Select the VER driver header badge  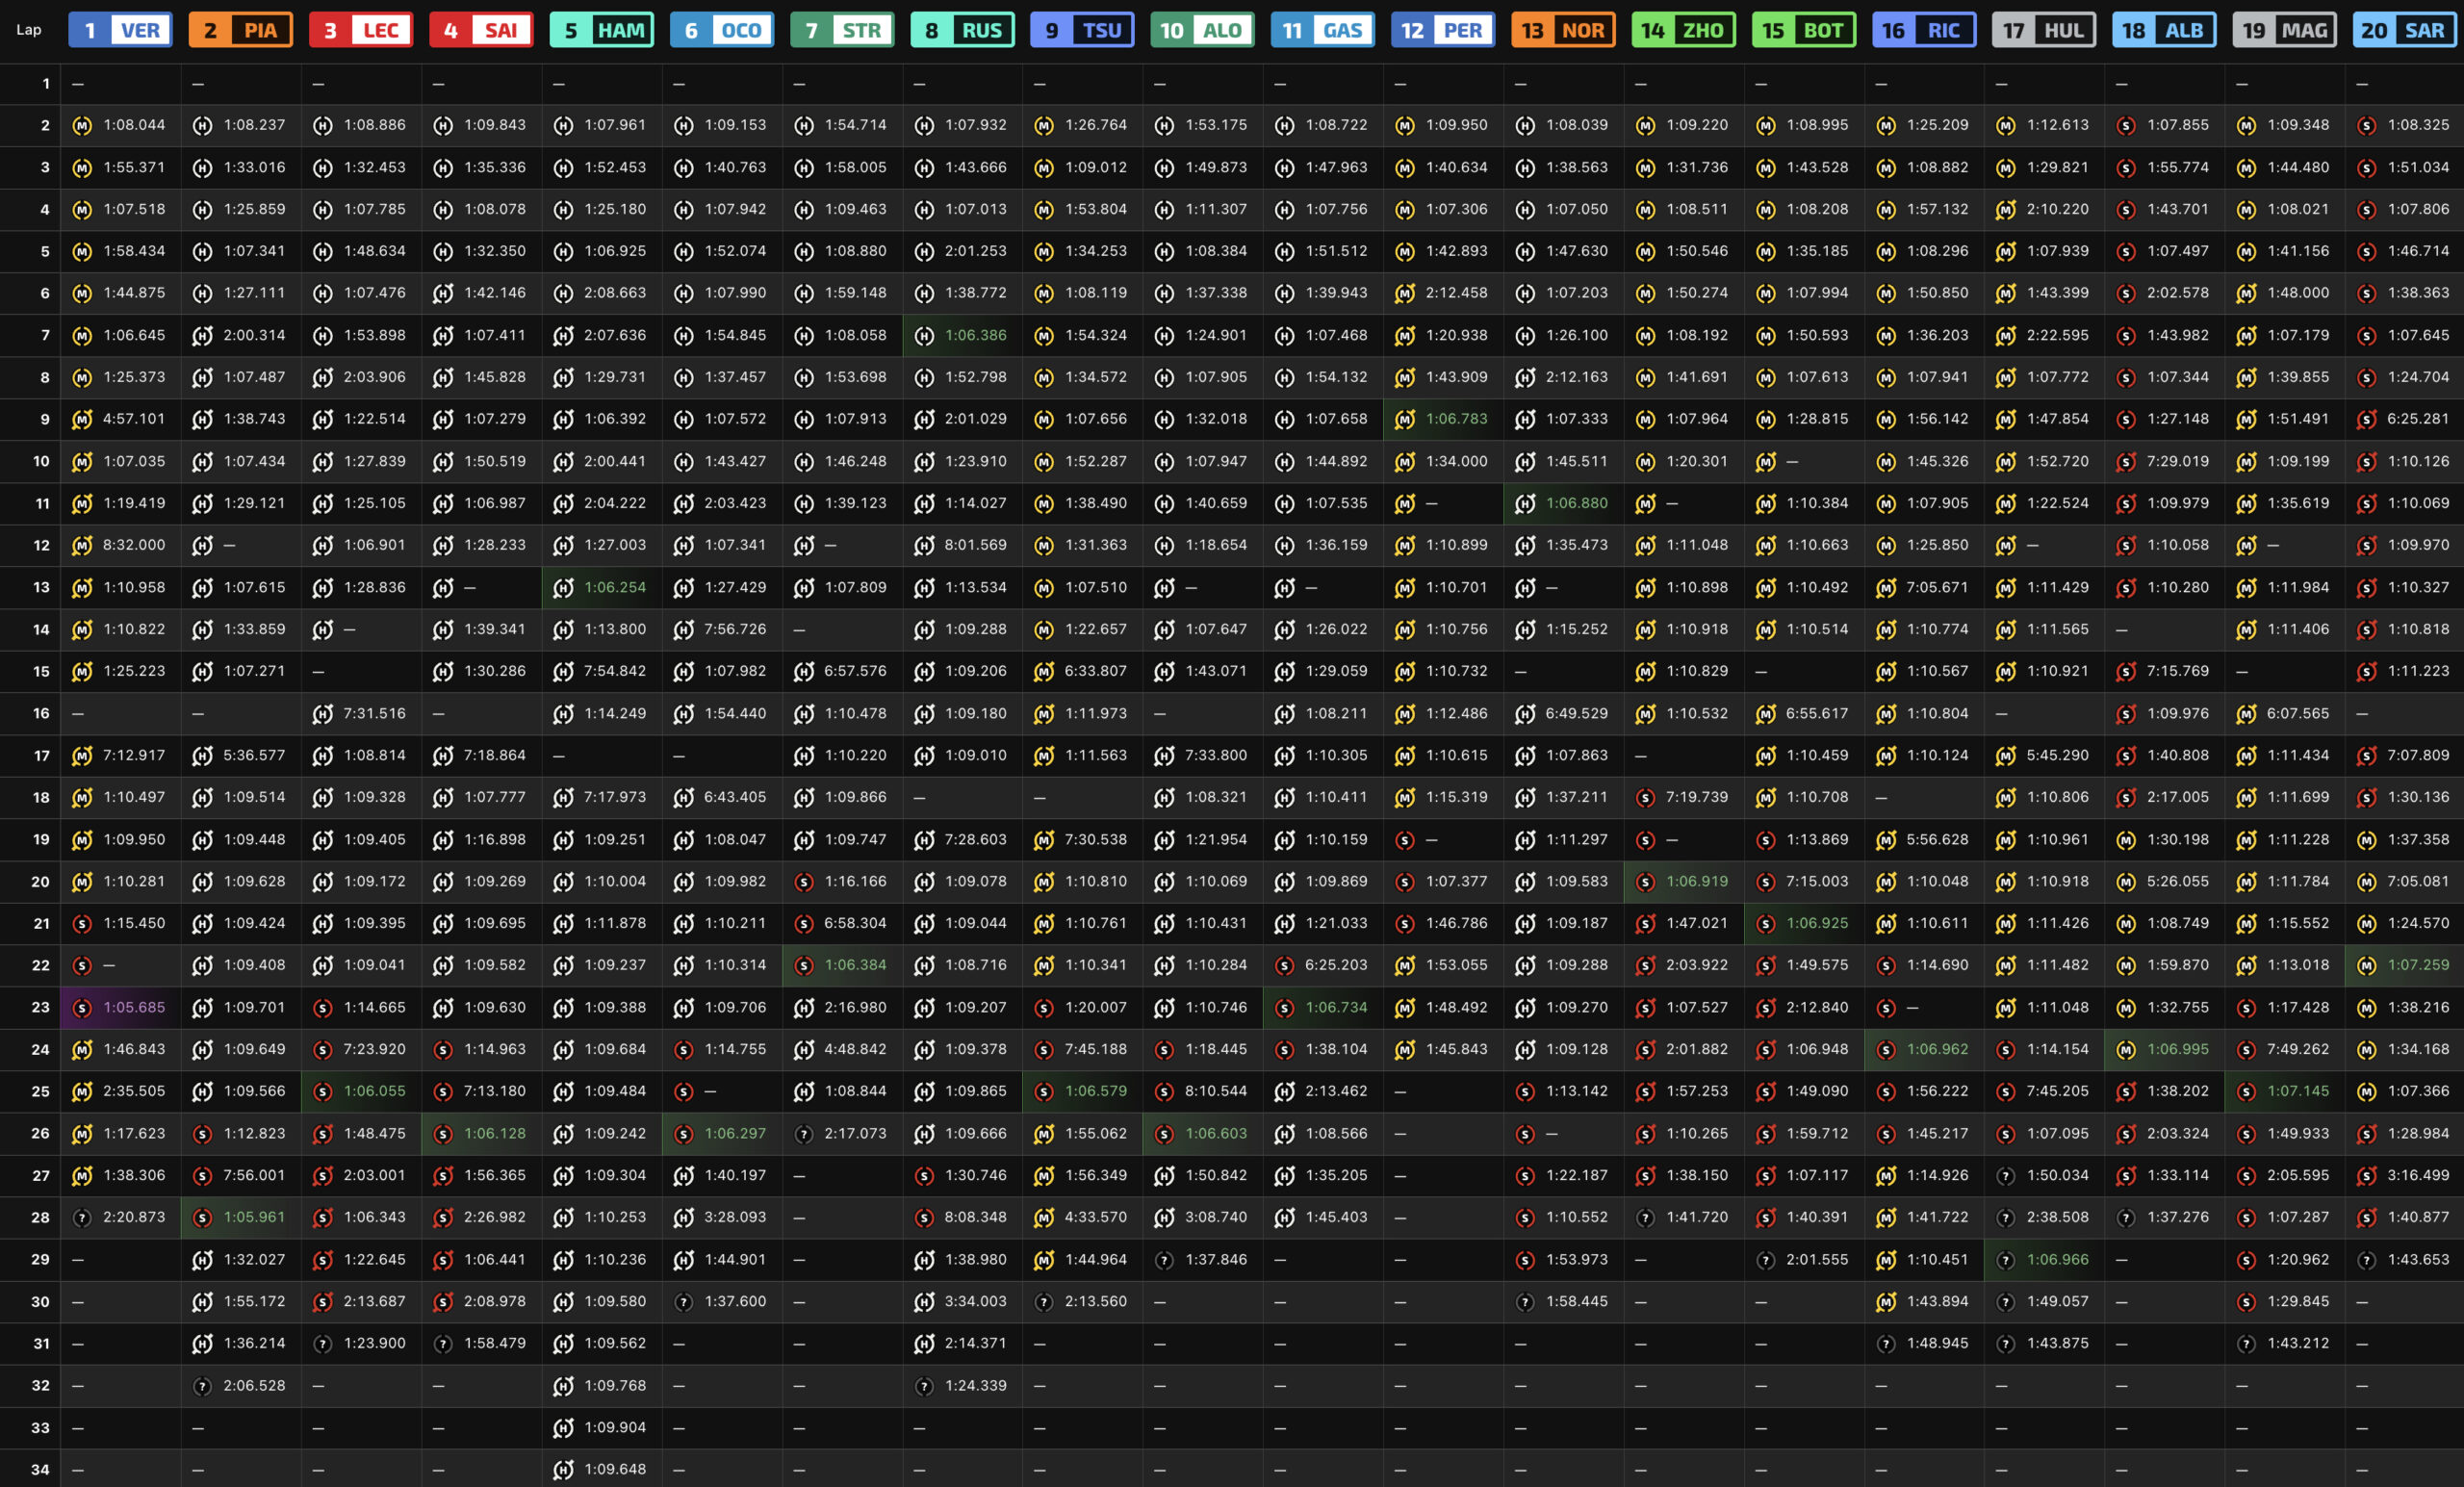[120, 30]
